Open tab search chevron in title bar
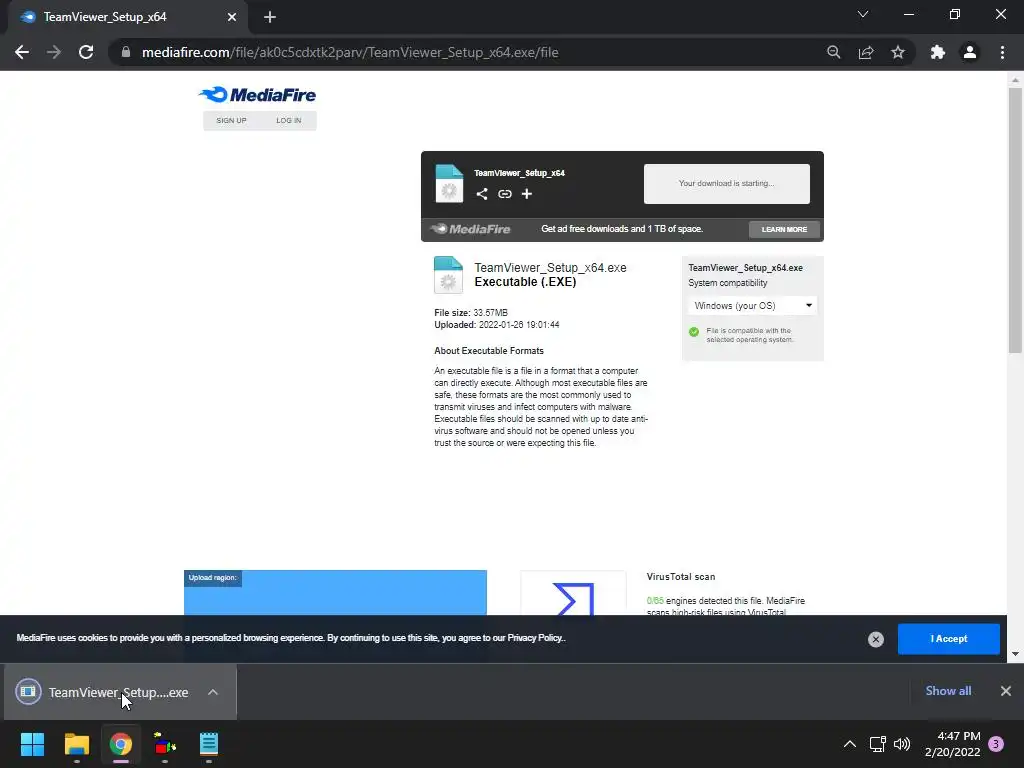This screenshot has height=768, width=1024. click(863, 14)
